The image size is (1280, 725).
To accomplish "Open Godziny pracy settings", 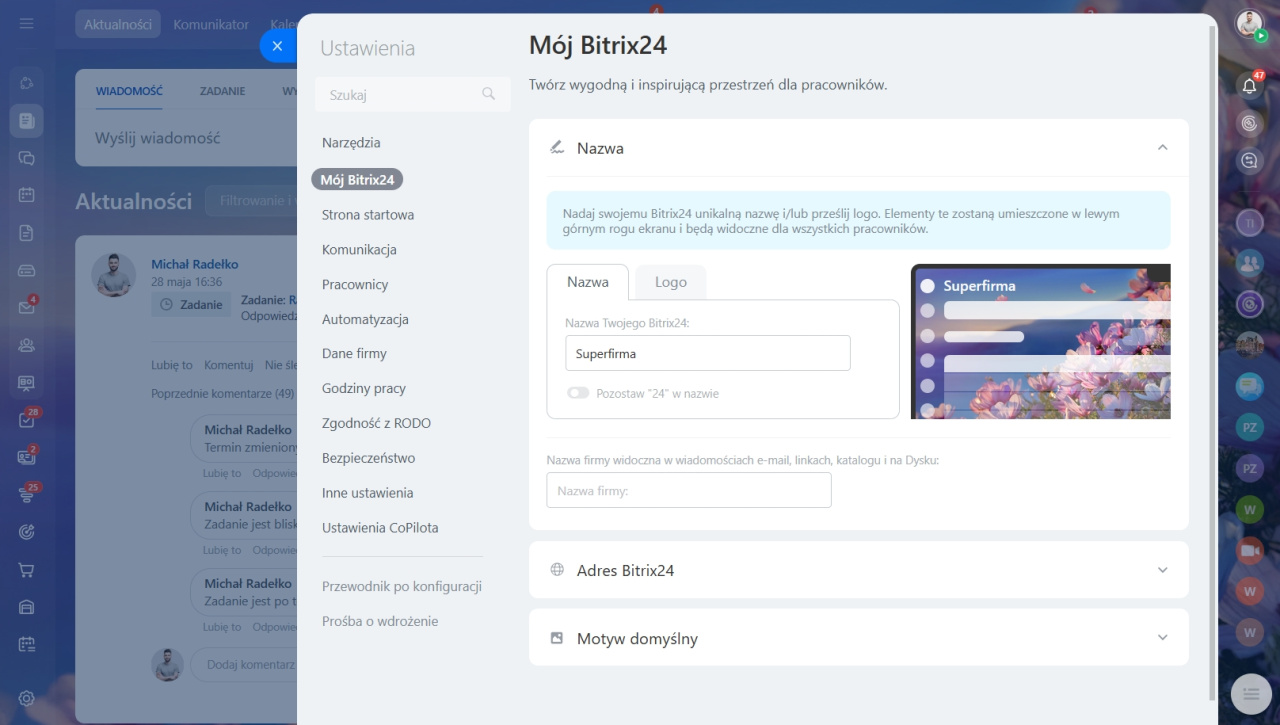I will [364, 389].
